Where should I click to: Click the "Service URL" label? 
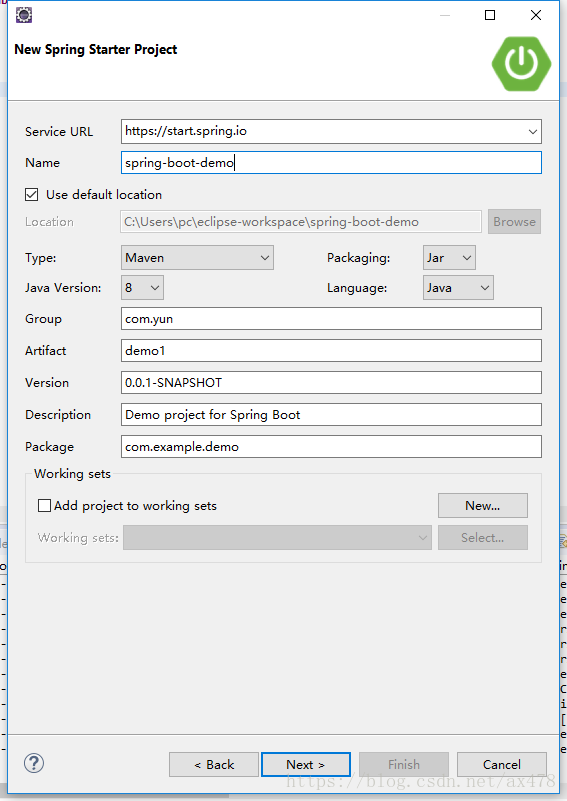coord(59,131)
